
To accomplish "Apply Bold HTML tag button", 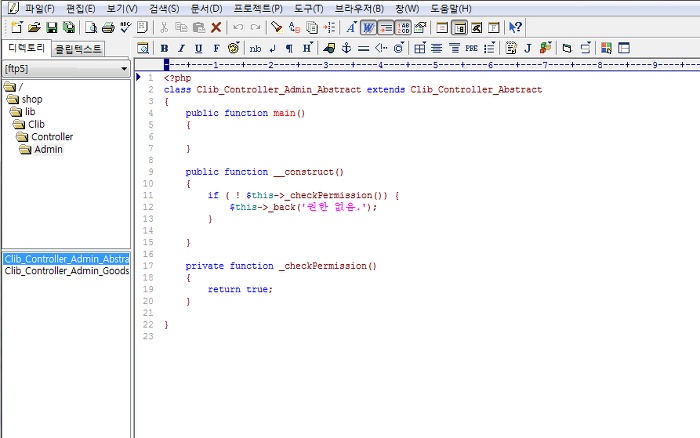I will [x=164, y=48].
